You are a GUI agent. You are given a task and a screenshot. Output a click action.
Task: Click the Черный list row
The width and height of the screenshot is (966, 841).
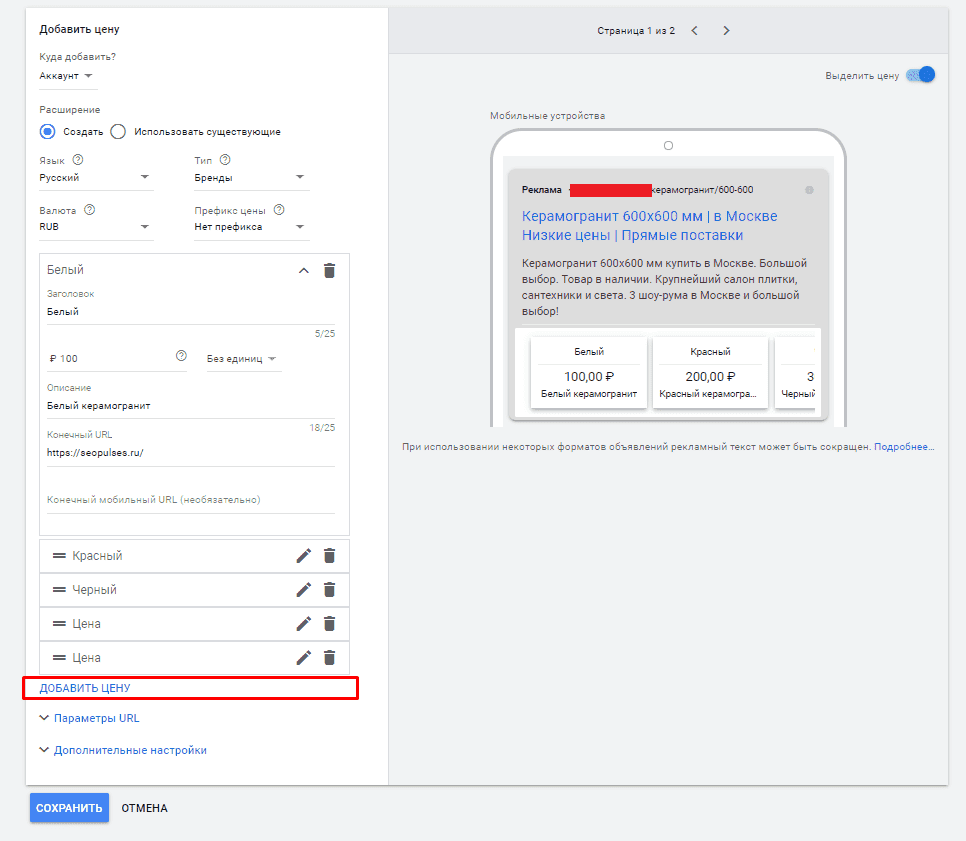[x=194, y=590]
